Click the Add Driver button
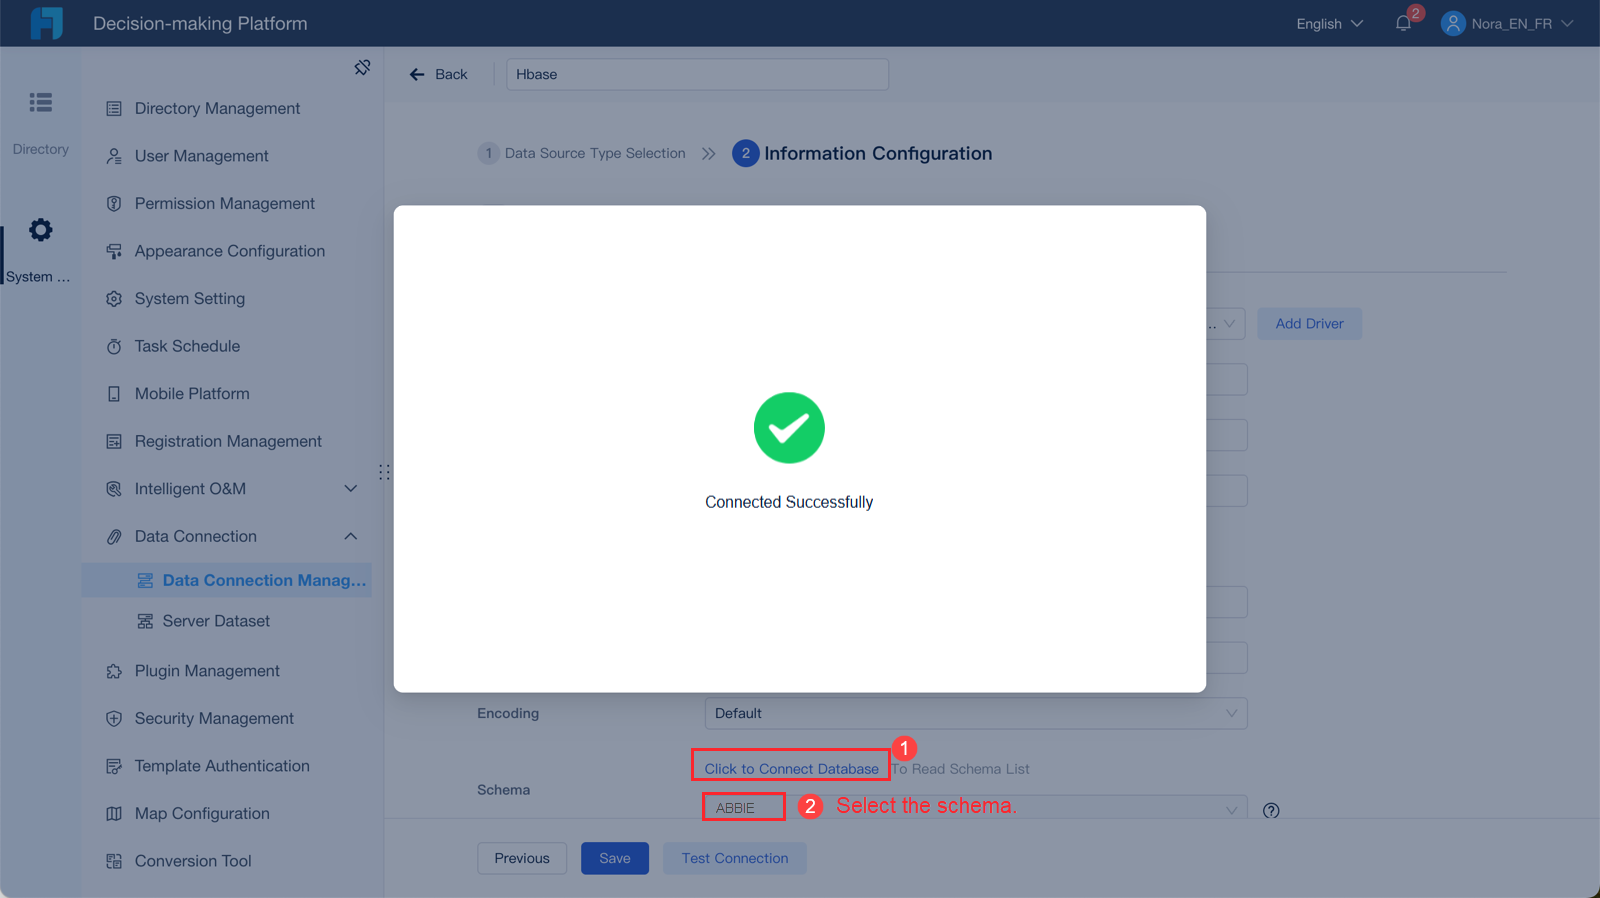Viewport: 1600px width, 898px height. coord(1309,323)
